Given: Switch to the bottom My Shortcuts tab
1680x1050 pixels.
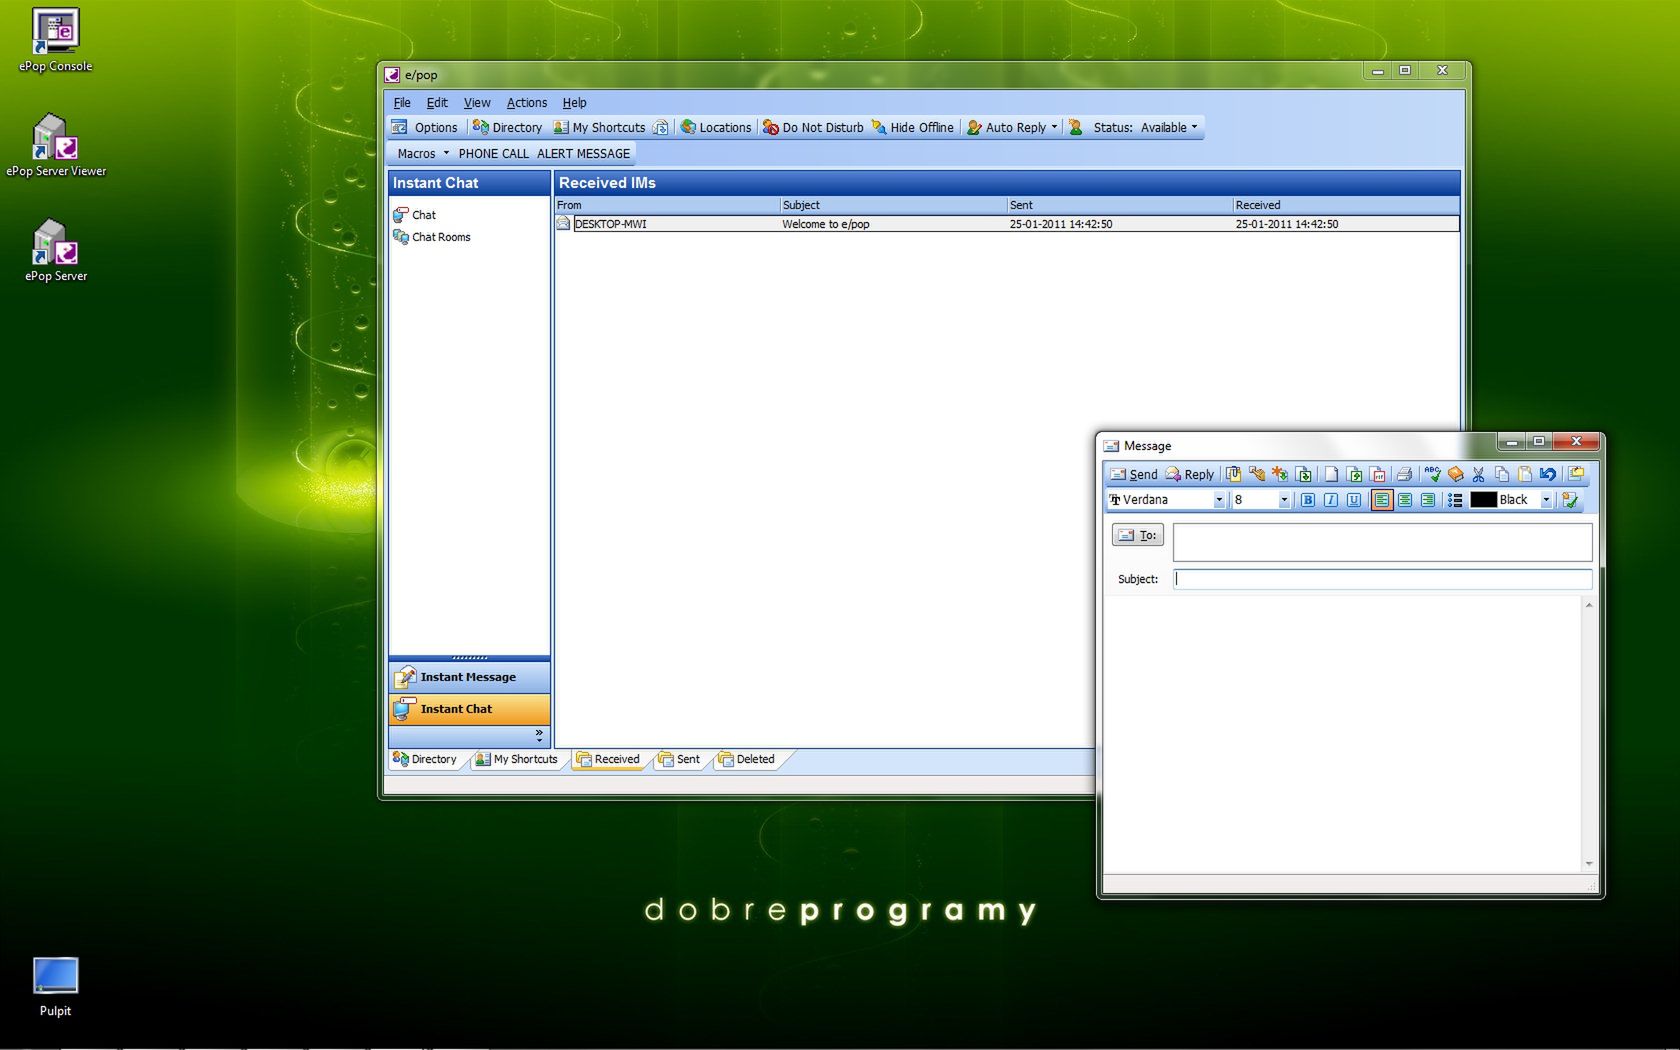Looking at the screenshot, I should (516, 760).
